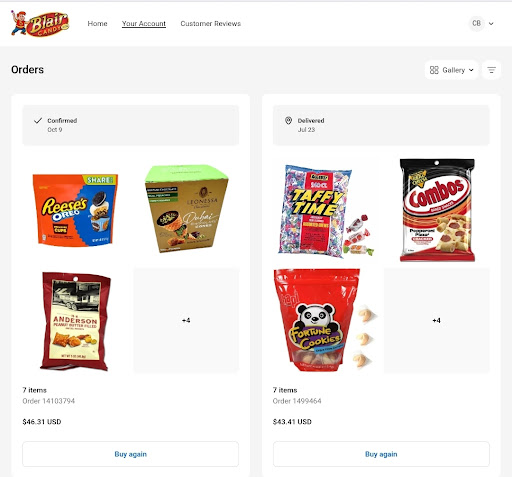Click the Gallery grid view icon
The width and height of the screenshot is (512, 477).
click(434, 70)
